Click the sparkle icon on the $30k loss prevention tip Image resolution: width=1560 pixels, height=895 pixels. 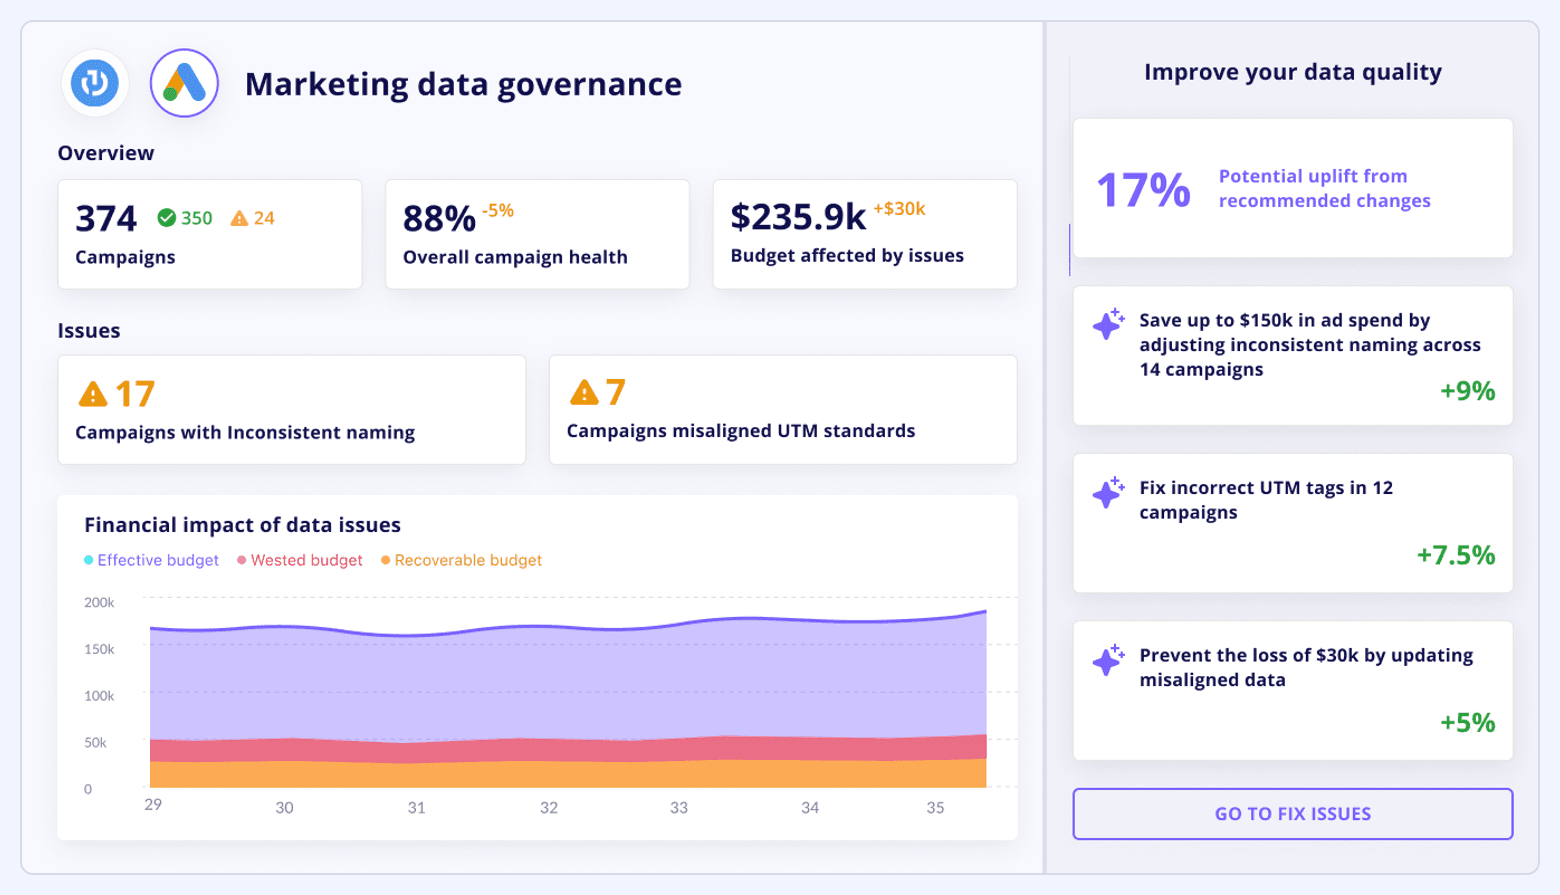(x=1107, y=660)
